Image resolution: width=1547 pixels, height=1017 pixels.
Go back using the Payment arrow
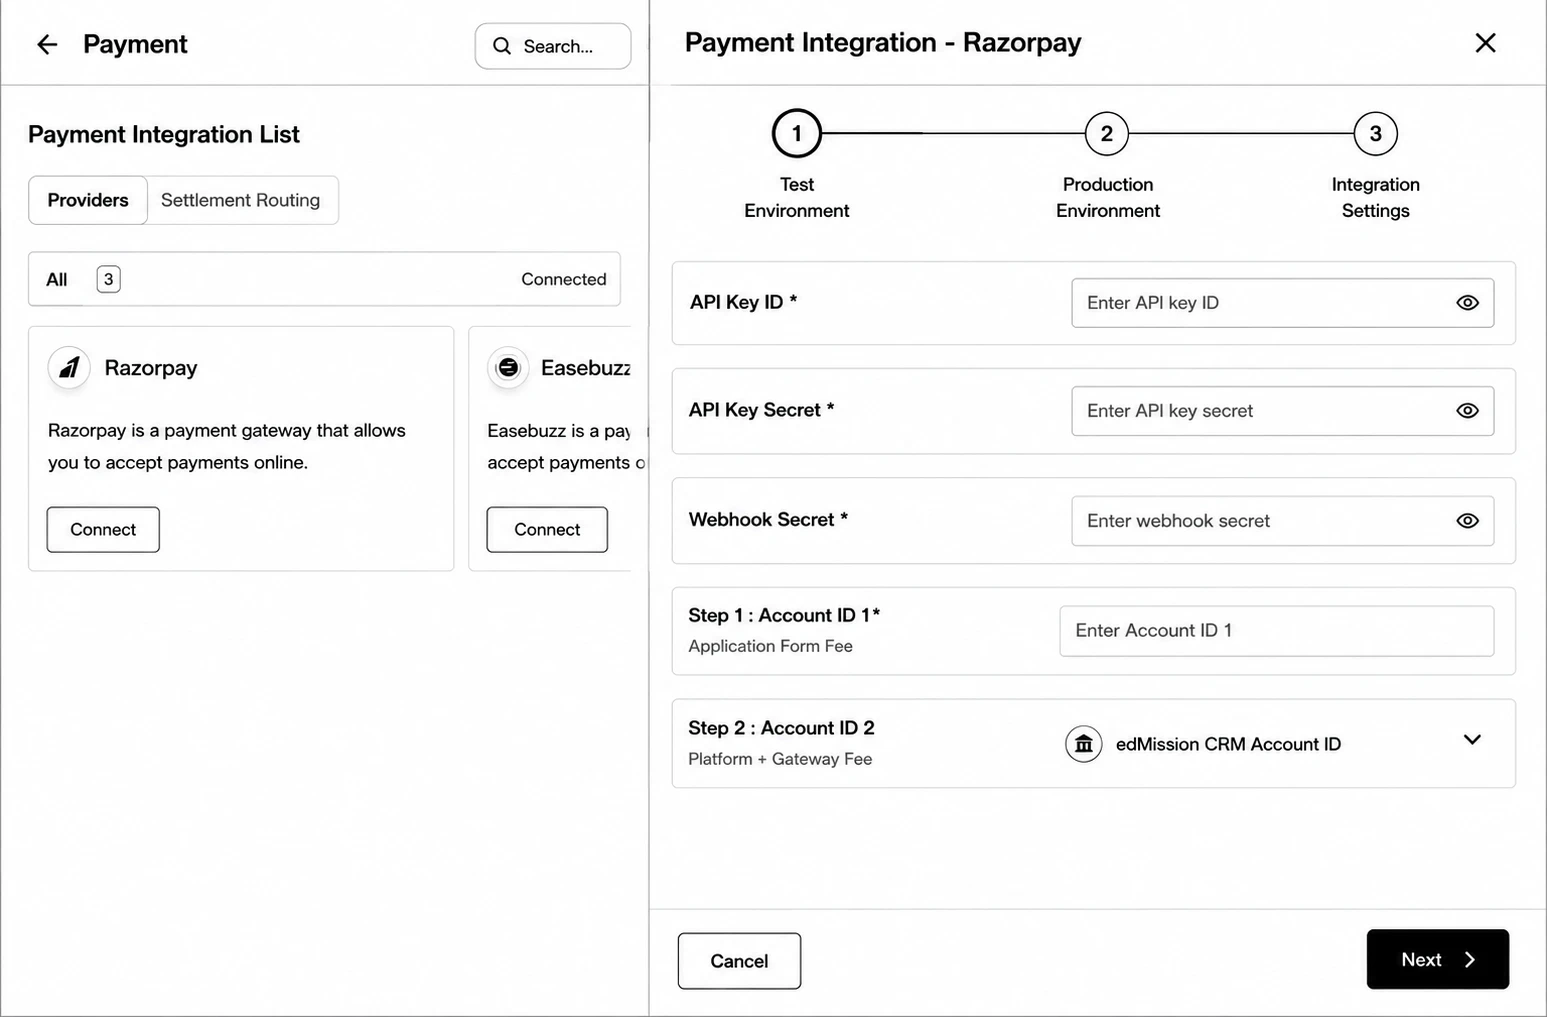point(47,44)
